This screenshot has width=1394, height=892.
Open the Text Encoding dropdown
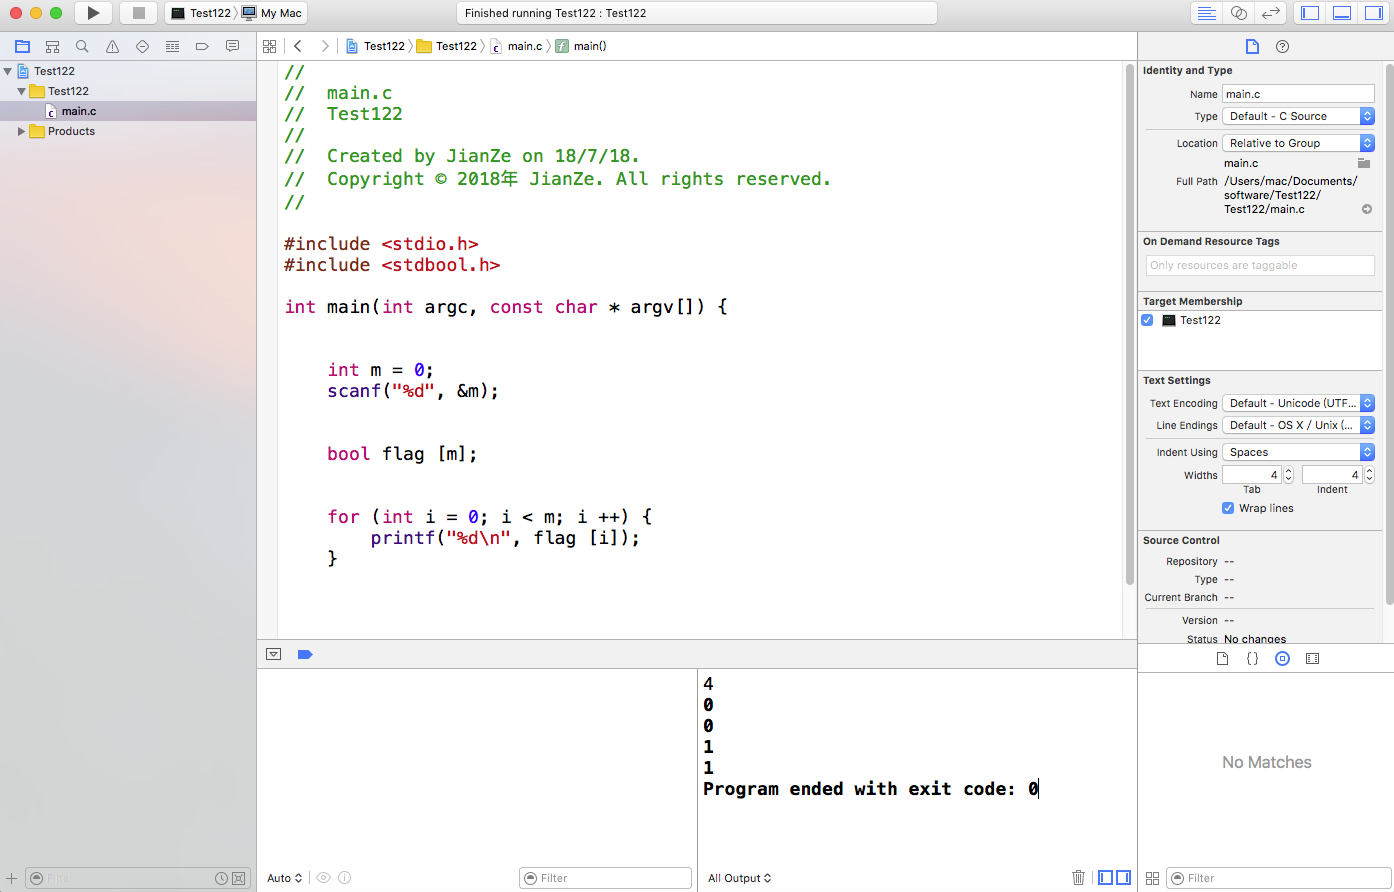(1298, 403)
